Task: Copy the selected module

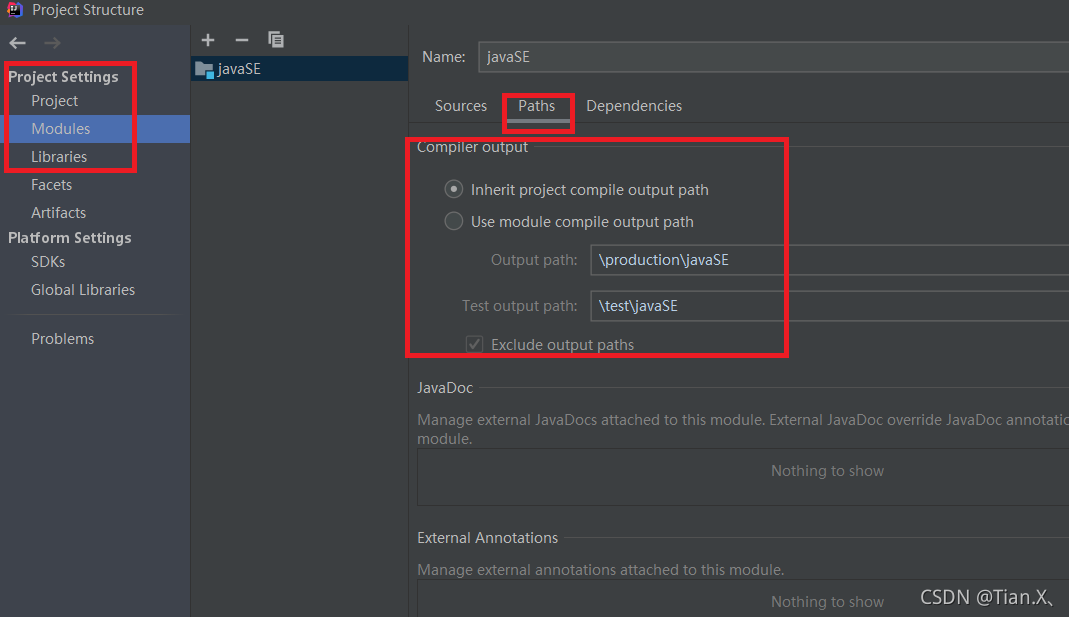Action: [x=276, y=40]
